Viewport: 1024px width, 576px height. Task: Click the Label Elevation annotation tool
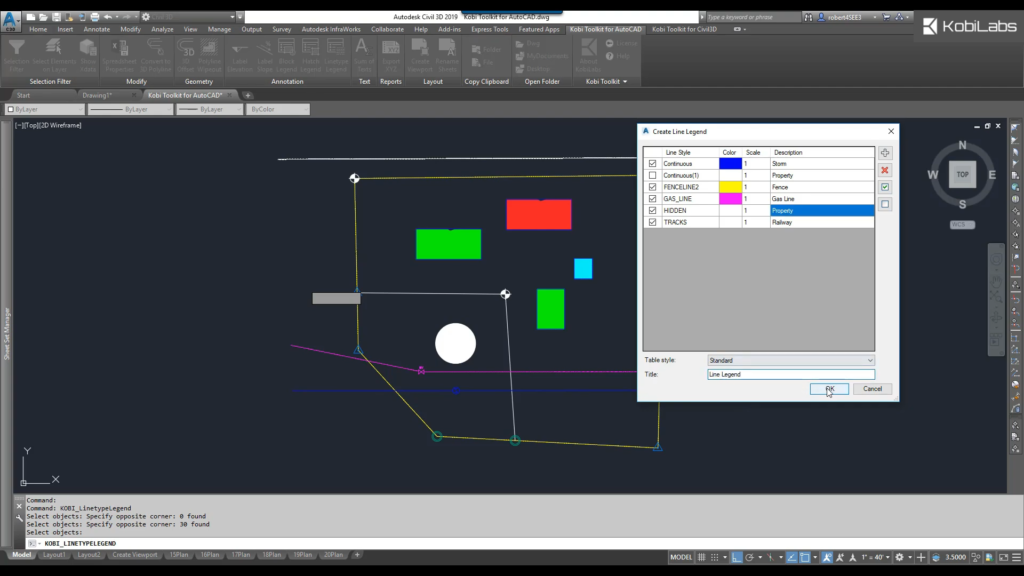pyautogui.click(x=240, y=56)
